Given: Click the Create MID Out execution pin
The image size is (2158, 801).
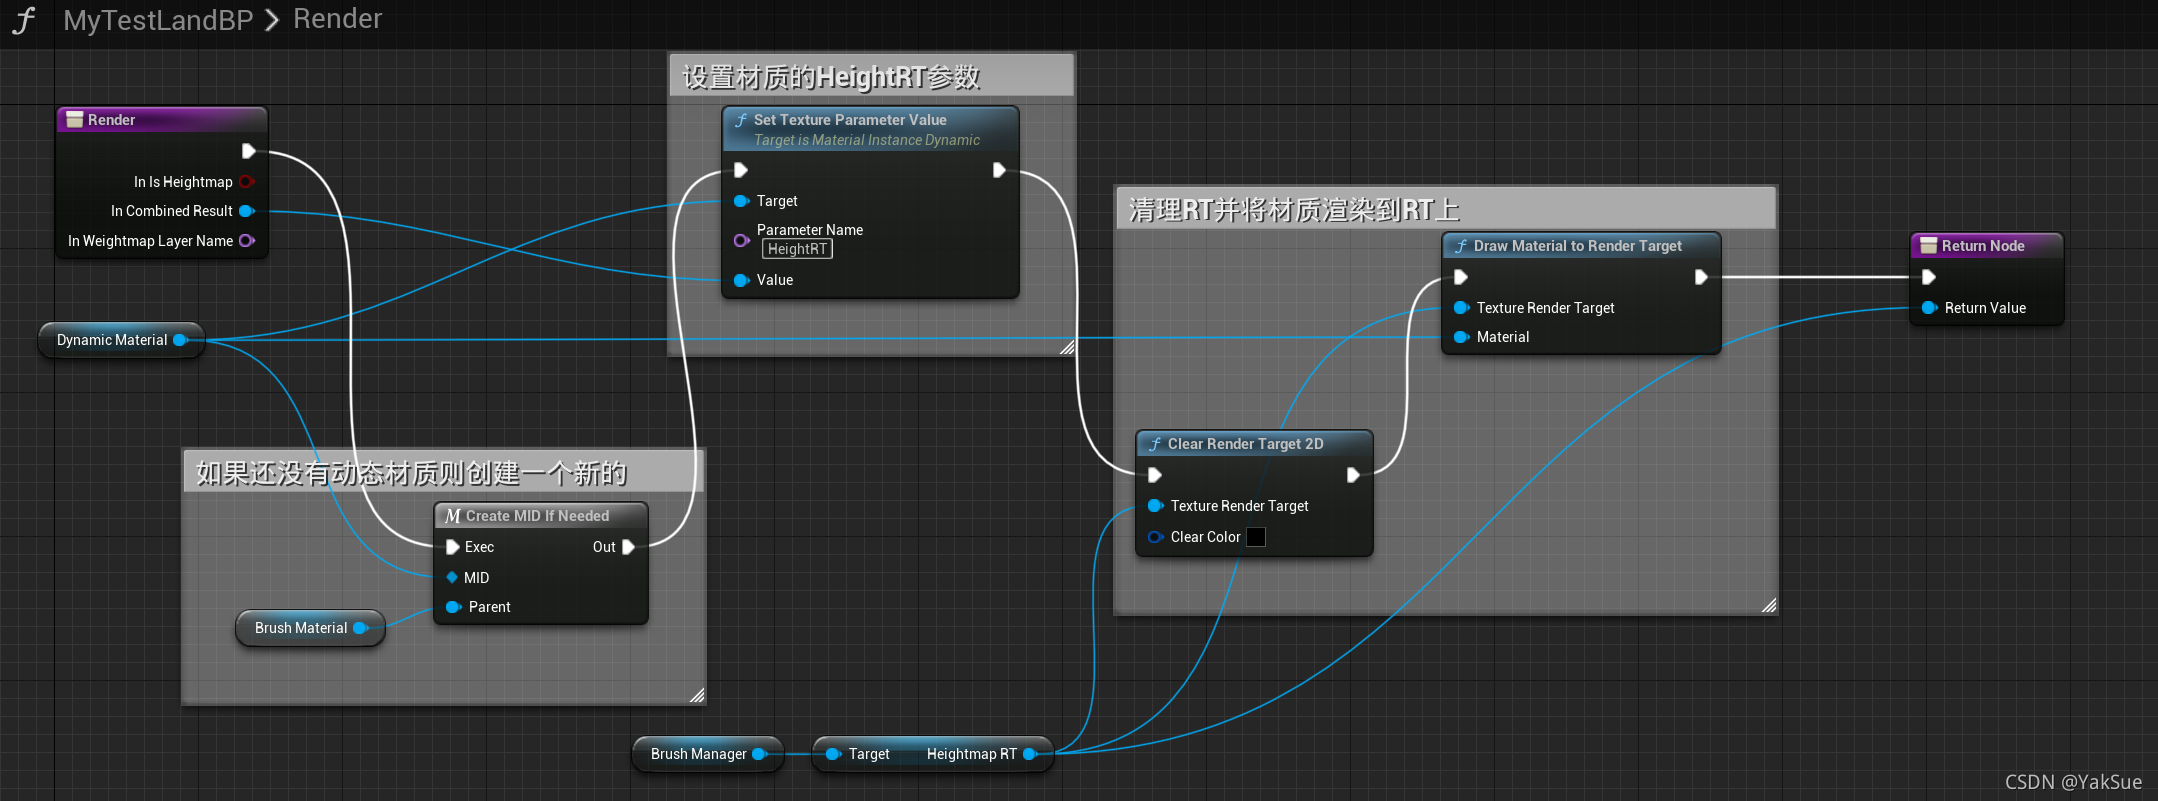Looking at the screenshot, I should (628, 547).
